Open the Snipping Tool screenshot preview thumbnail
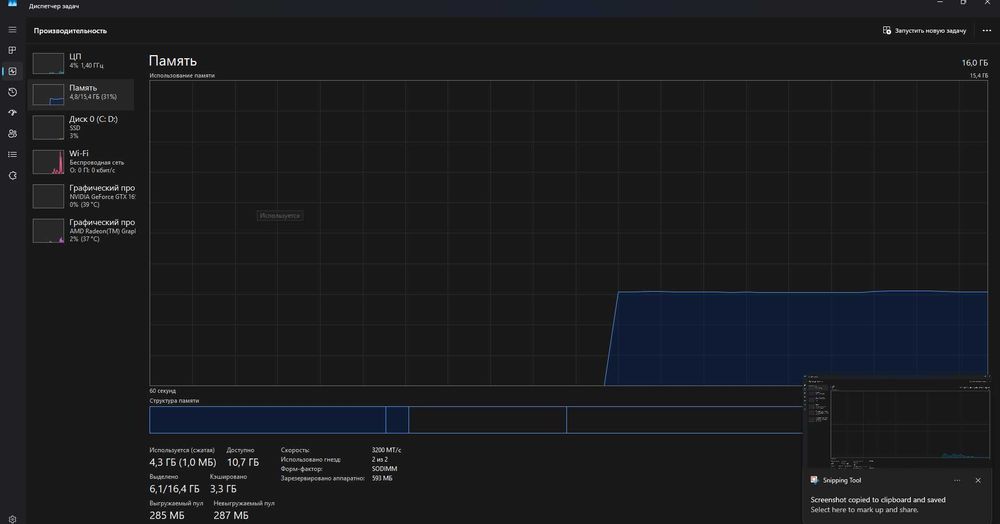This screenshot has width=1000, height=524. (897, 421)
